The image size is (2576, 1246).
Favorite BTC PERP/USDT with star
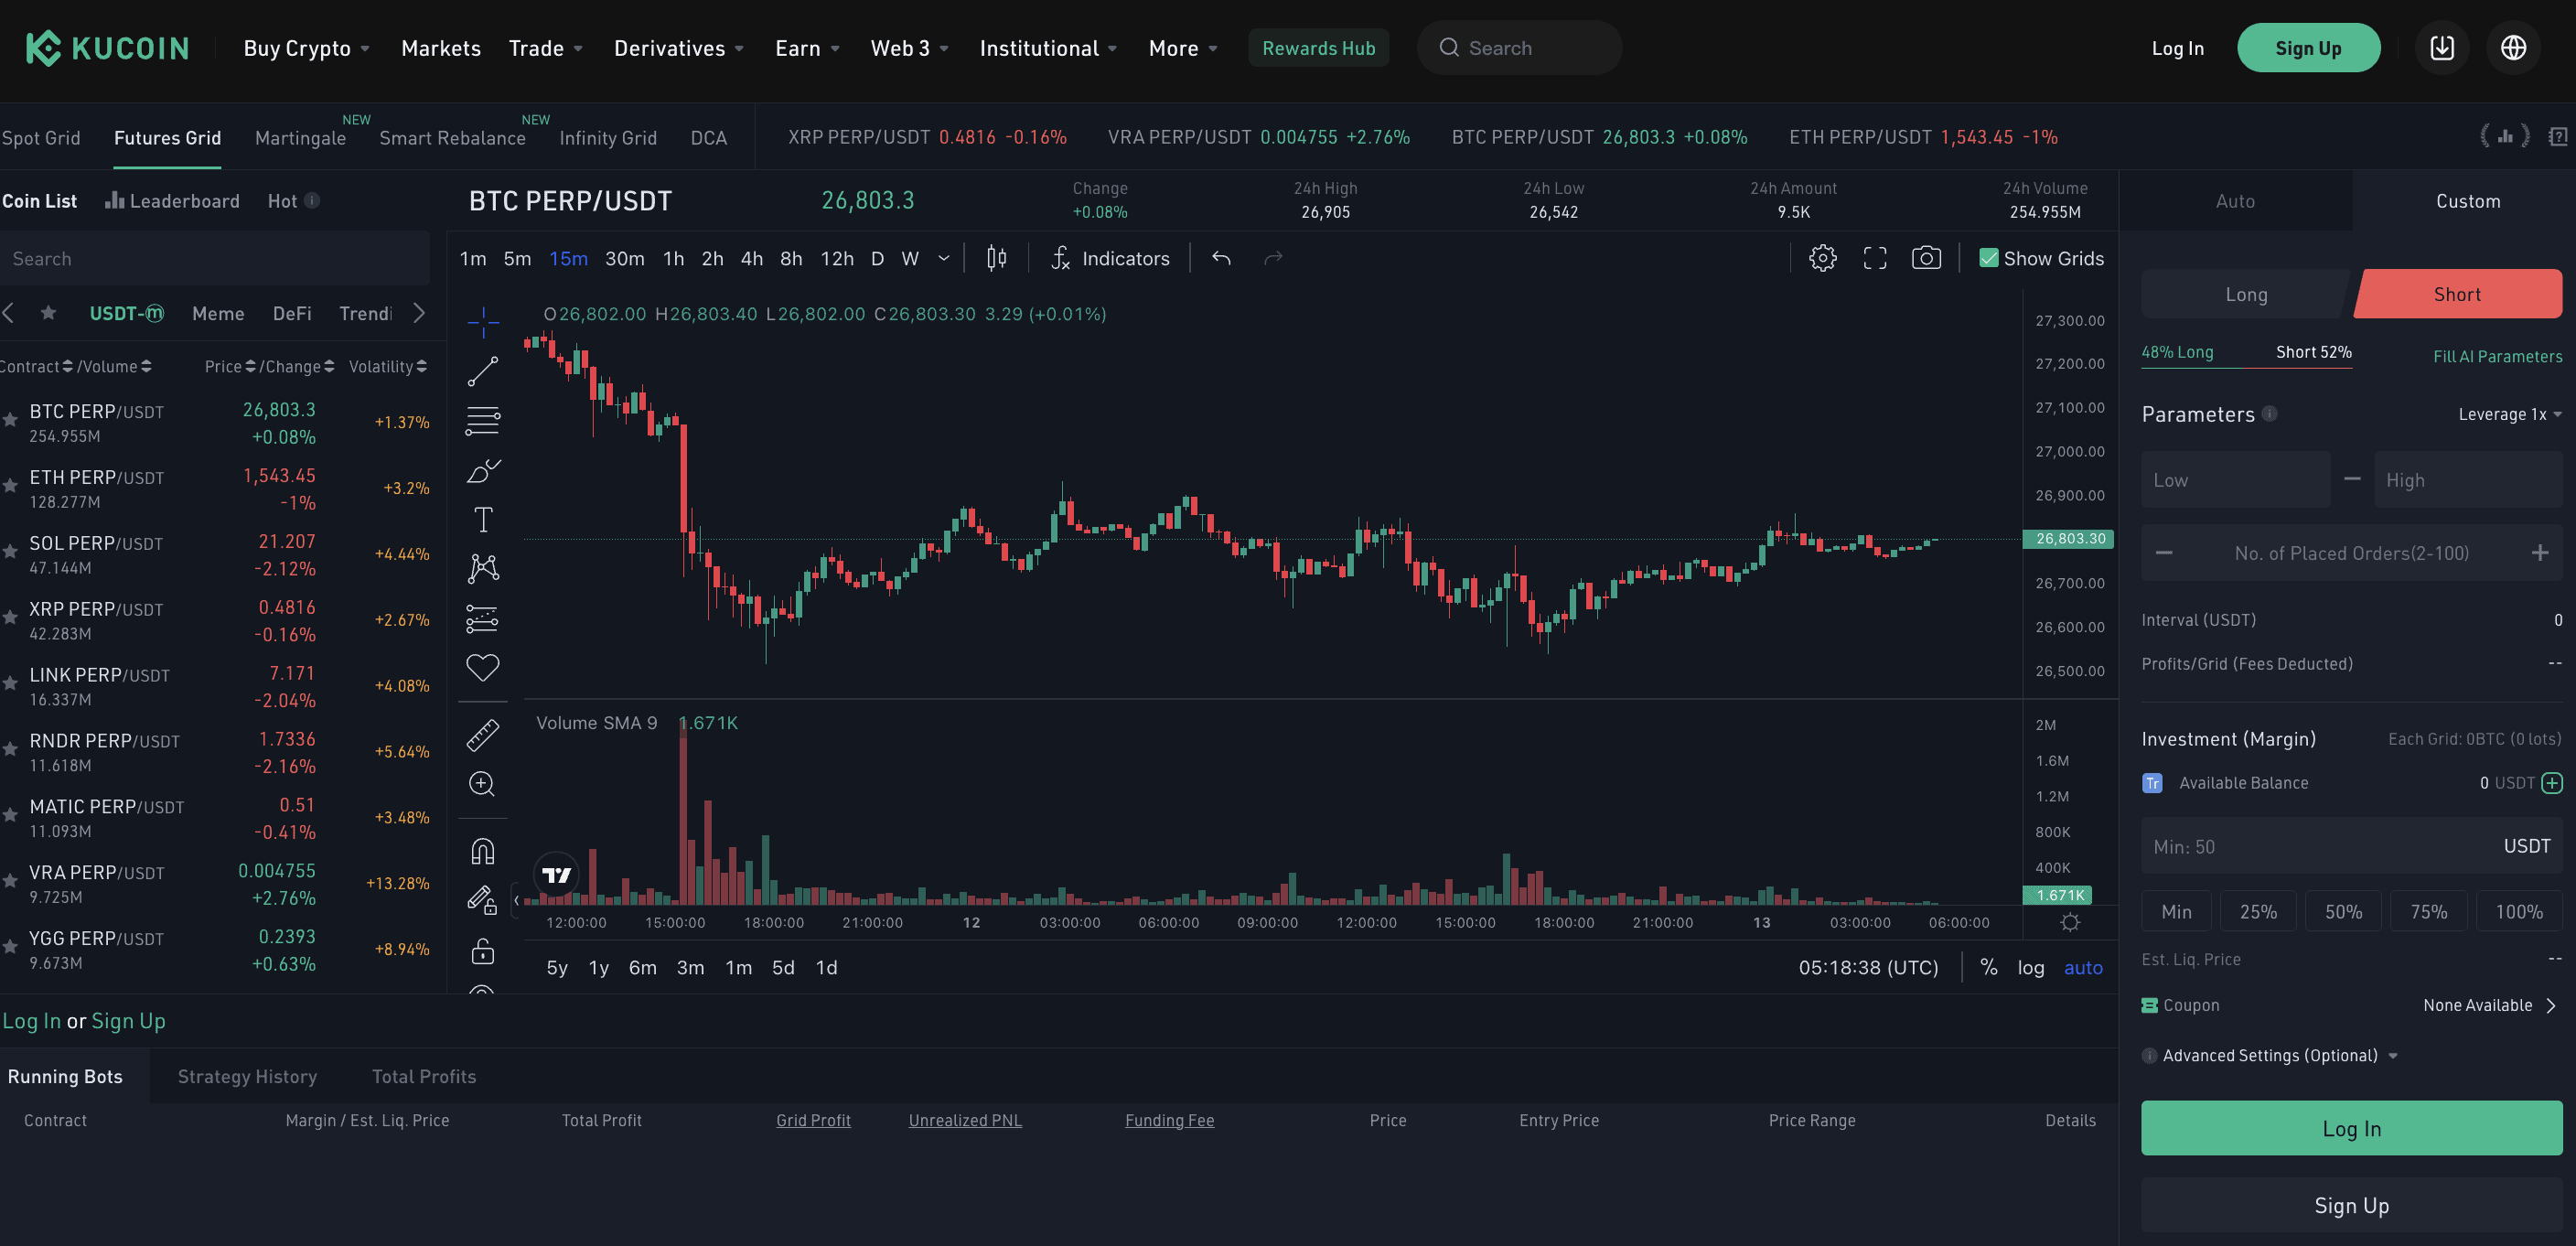point(10,420)
